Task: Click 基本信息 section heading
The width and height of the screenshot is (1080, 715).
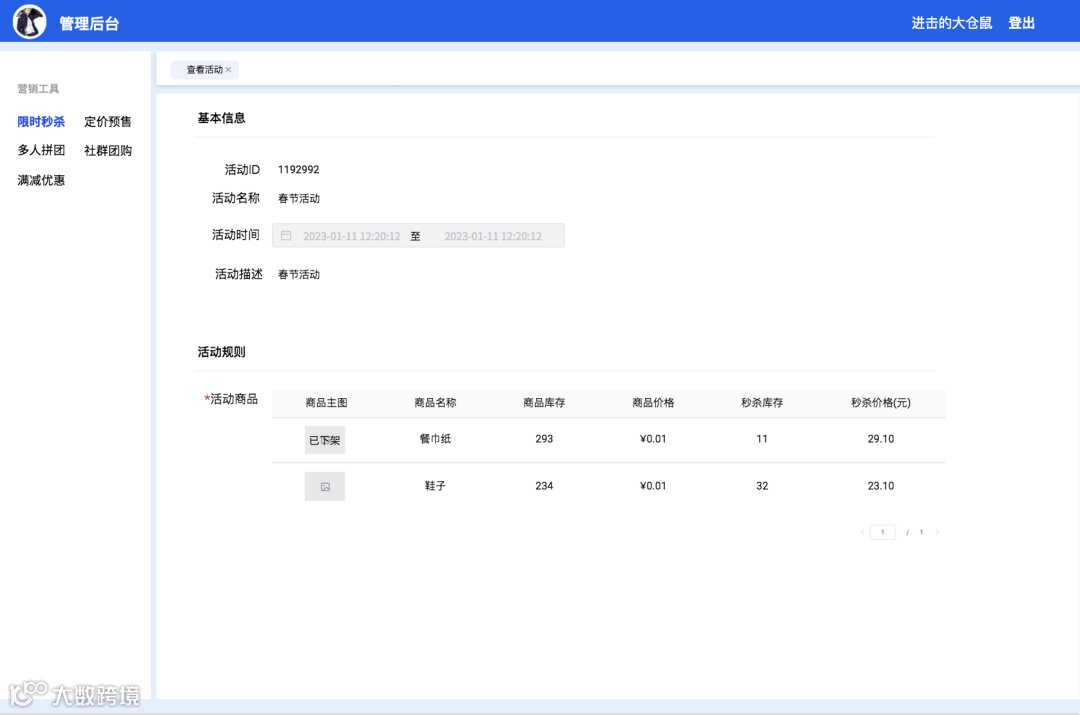Action: pos(221,118)
